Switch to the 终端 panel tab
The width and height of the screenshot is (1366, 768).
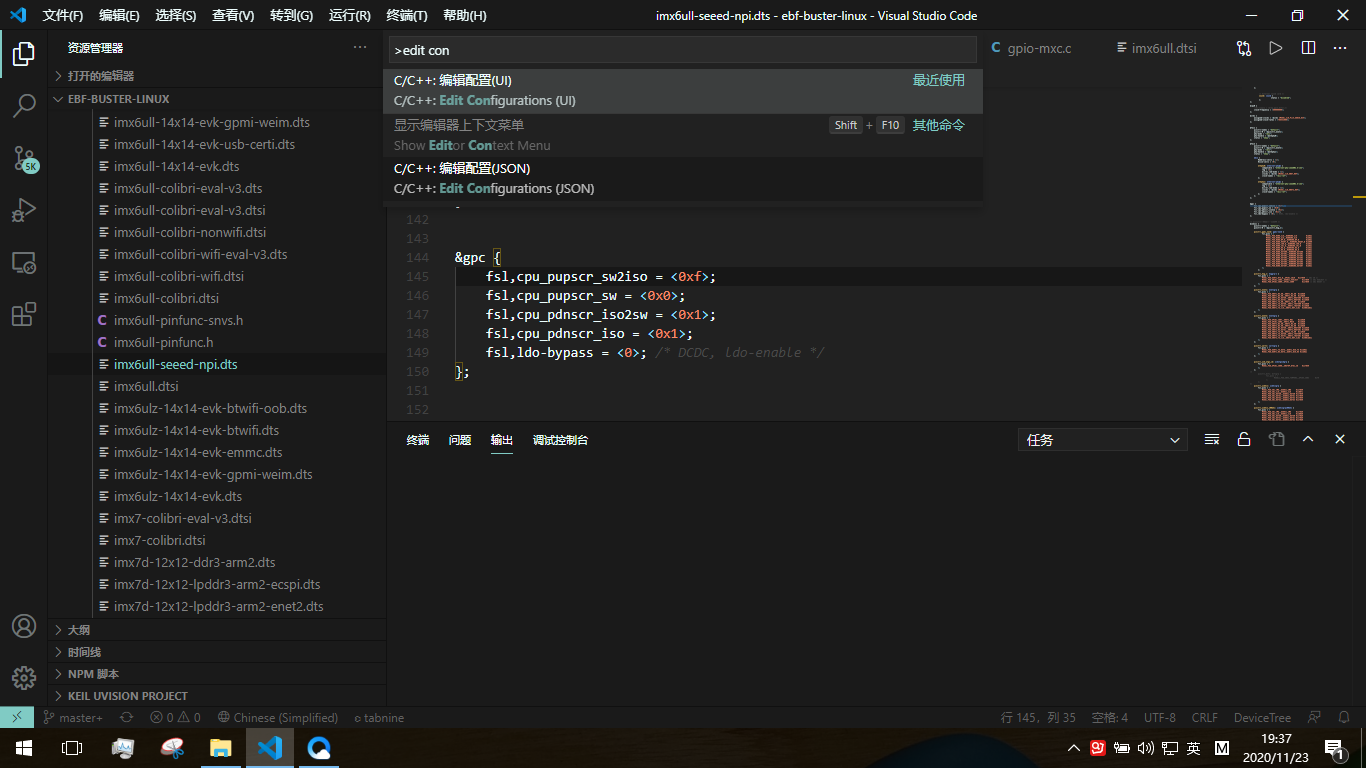coord(417,439)
